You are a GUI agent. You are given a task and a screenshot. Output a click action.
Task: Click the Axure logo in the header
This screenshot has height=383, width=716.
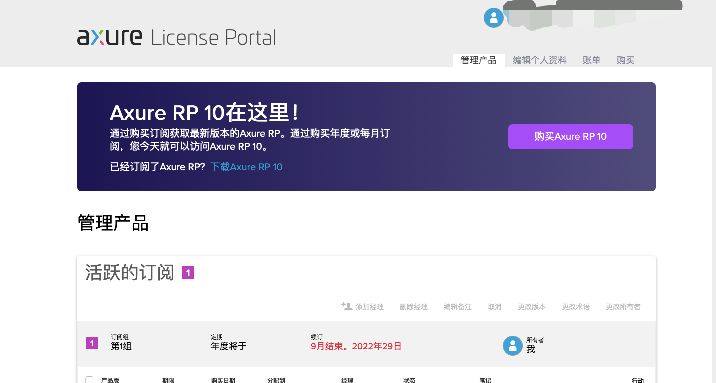click(110, 37)
